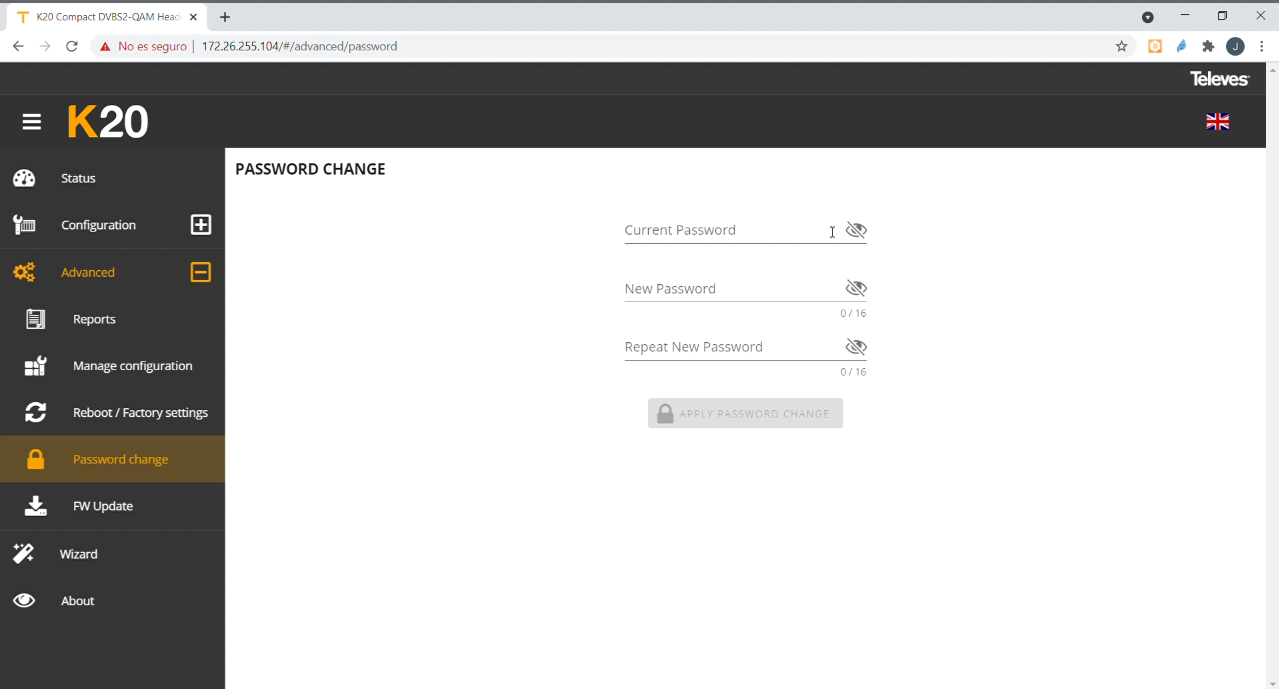The width and height of the screenshot is (1279, 689).
Task: Open language selector with UK flag
Action: [x=1217, y=122]
